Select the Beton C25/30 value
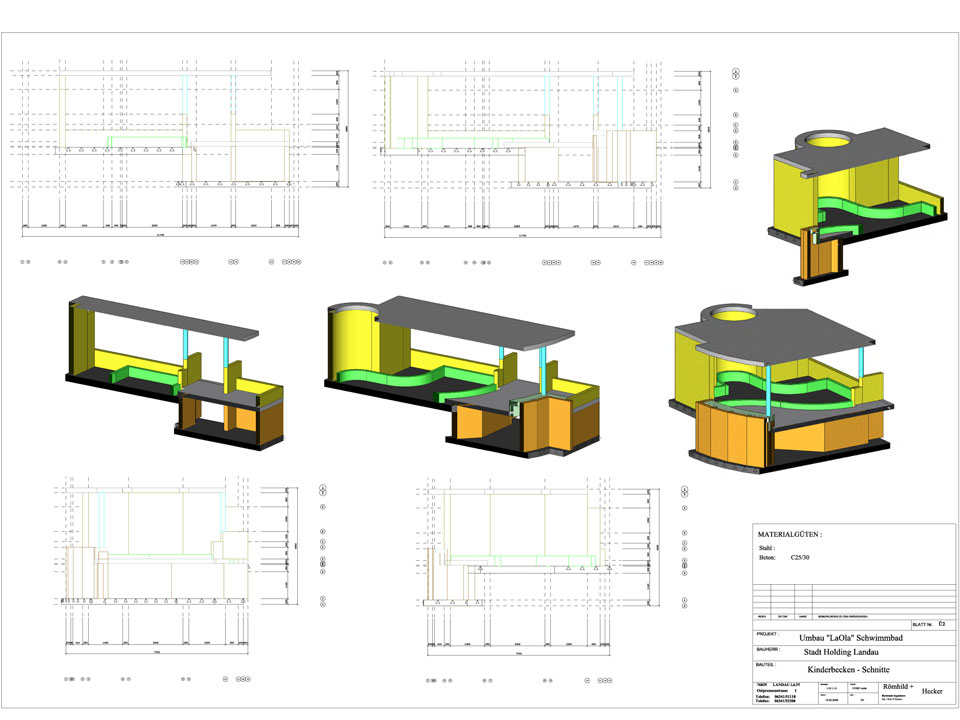This screenshot has width=960, height=720. 801,560
